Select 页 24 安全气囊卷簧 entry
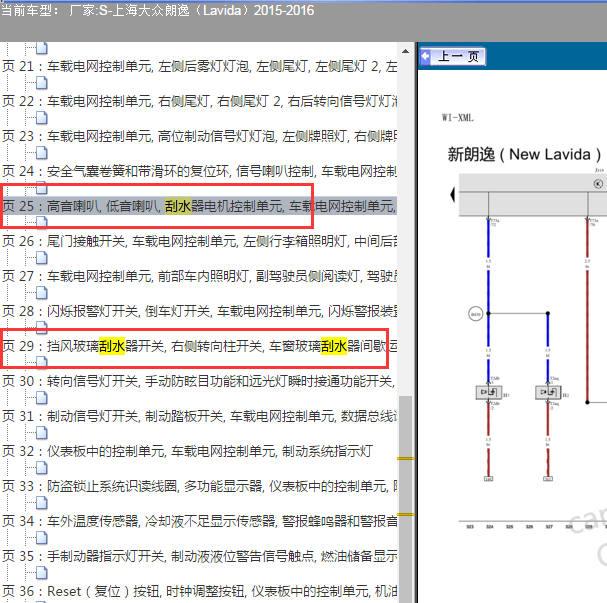 [x=199, y=171]
